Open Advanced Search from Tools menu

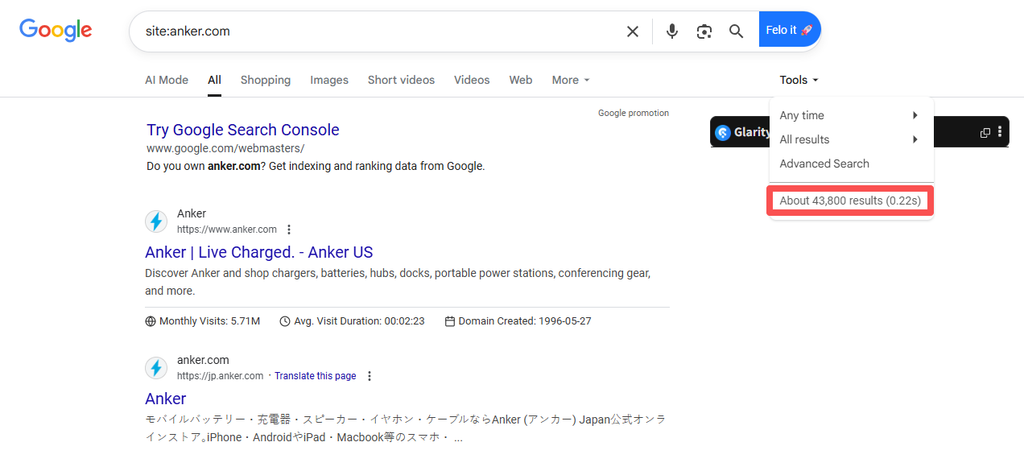pos(824,164)
